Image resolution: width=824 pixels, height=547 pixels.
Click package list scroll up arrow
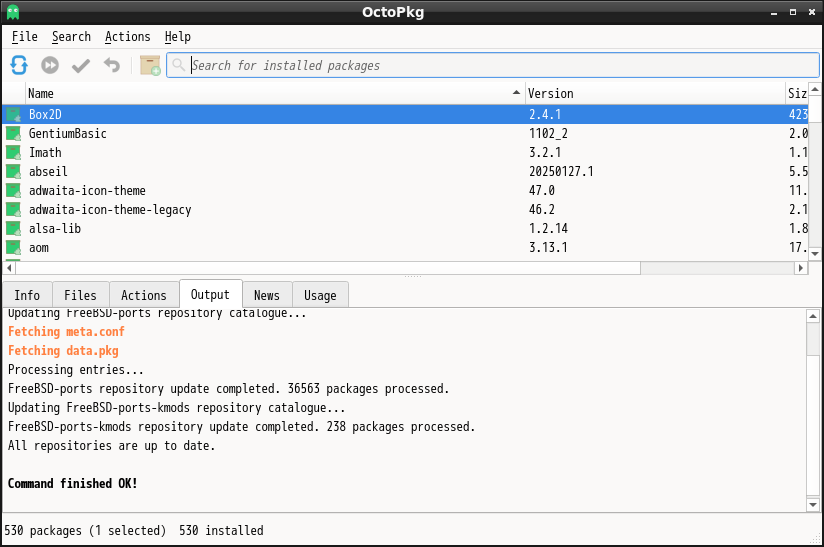pos(815,90)
